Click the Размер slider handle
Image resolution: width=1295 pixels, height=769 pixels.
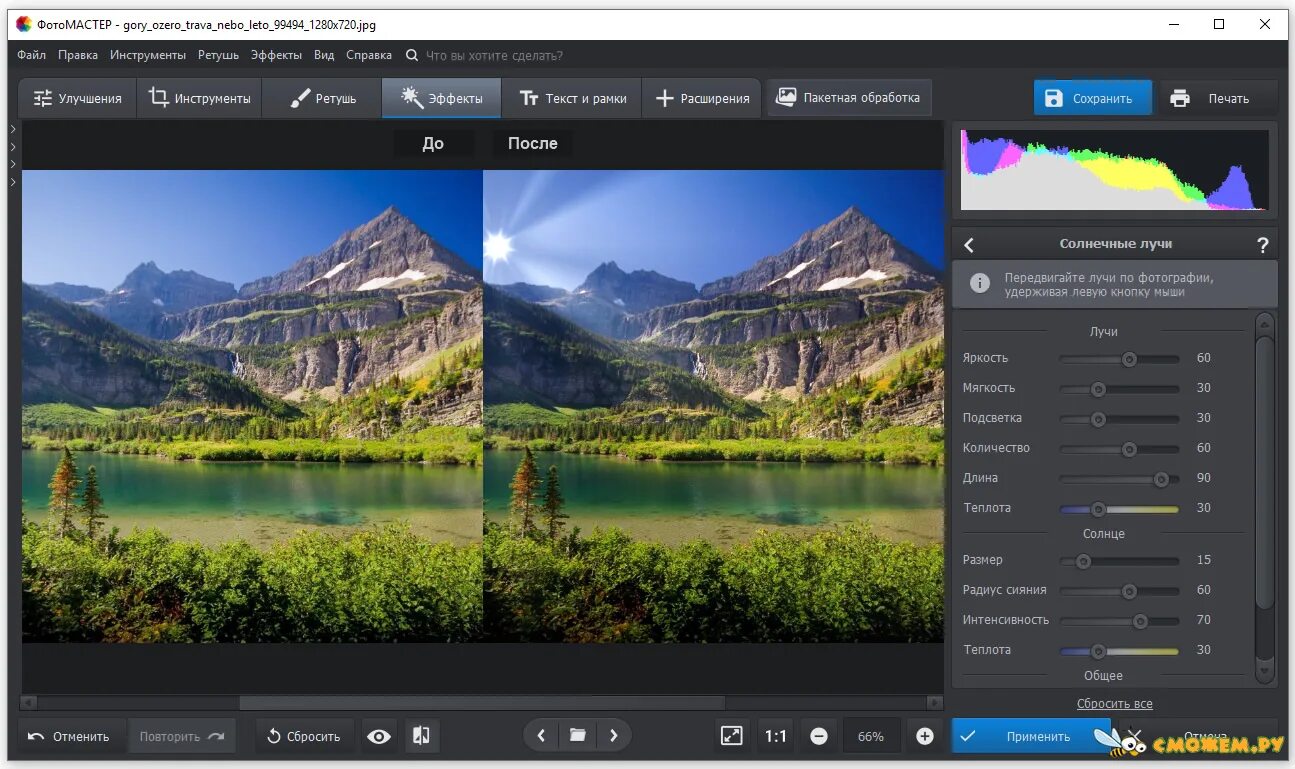(1082, 560)
